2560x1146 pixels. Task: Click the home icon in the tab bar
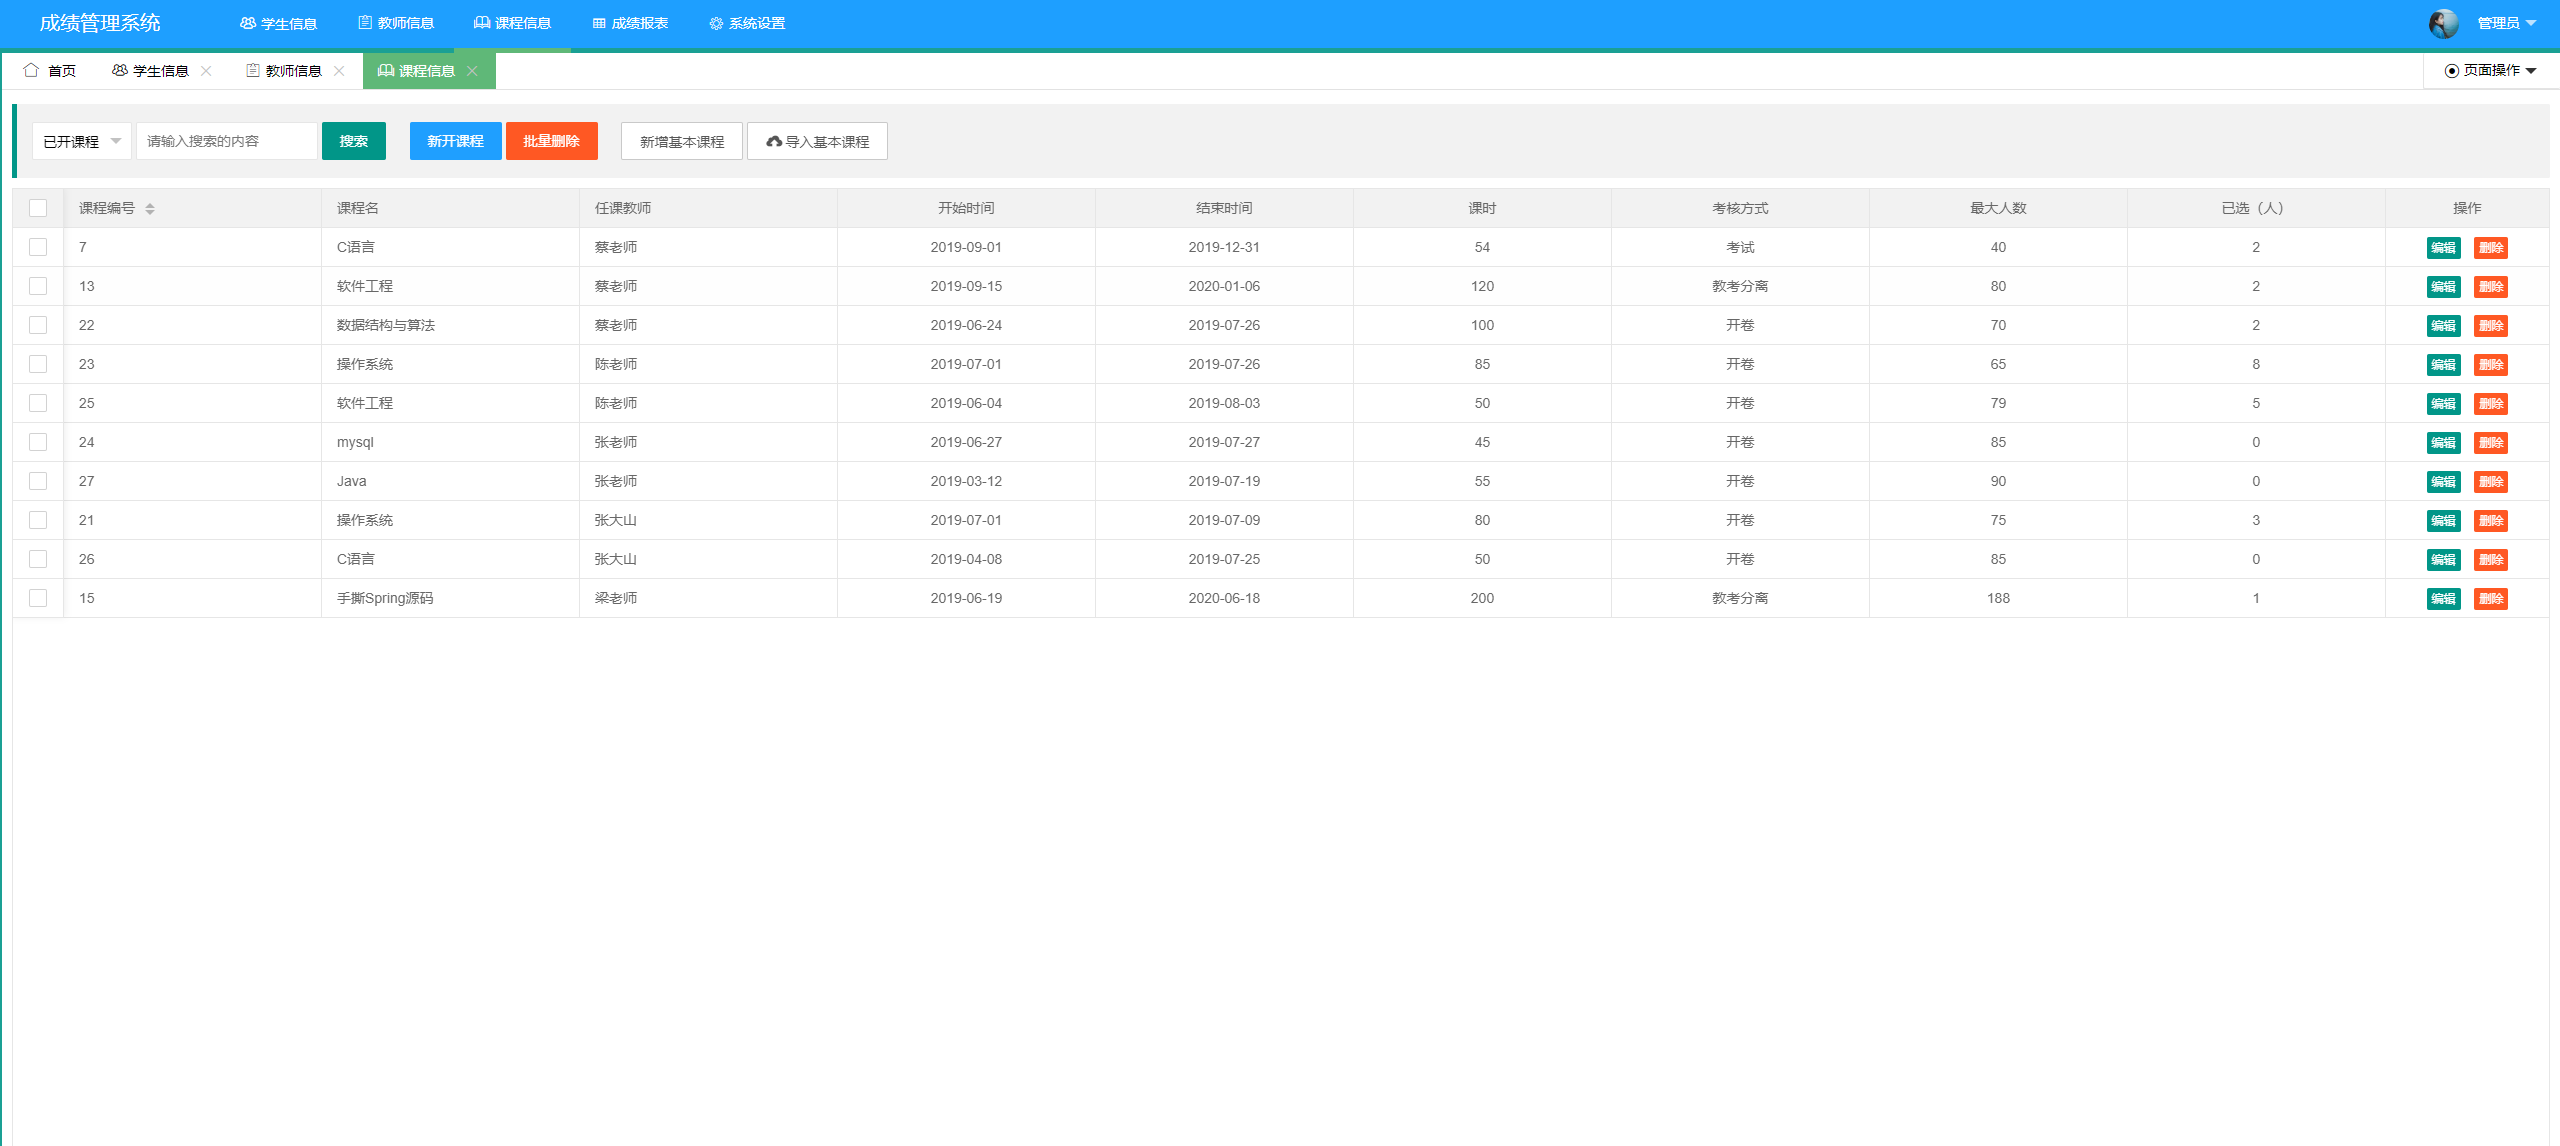point(31,70)
